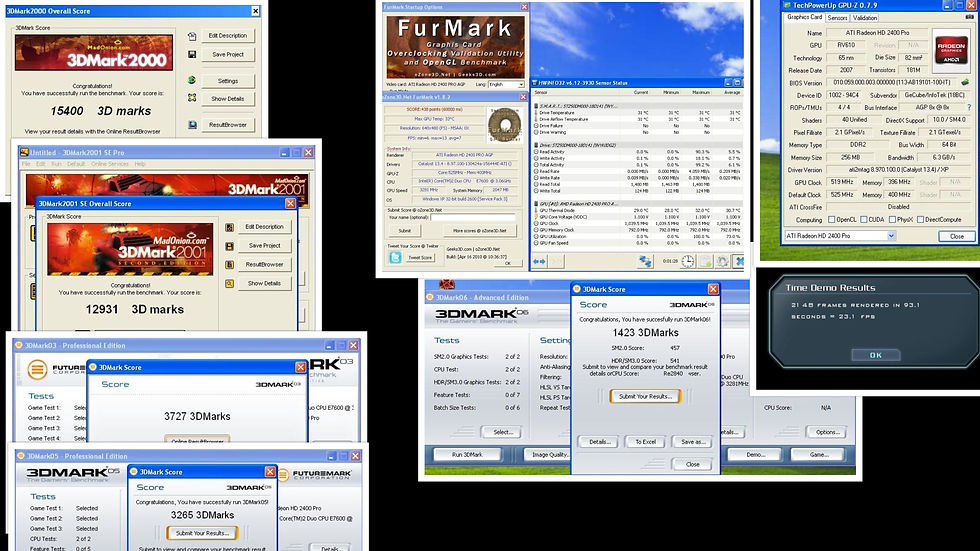Select the Graphics Card tab in GPU-Z

[804, 17]
